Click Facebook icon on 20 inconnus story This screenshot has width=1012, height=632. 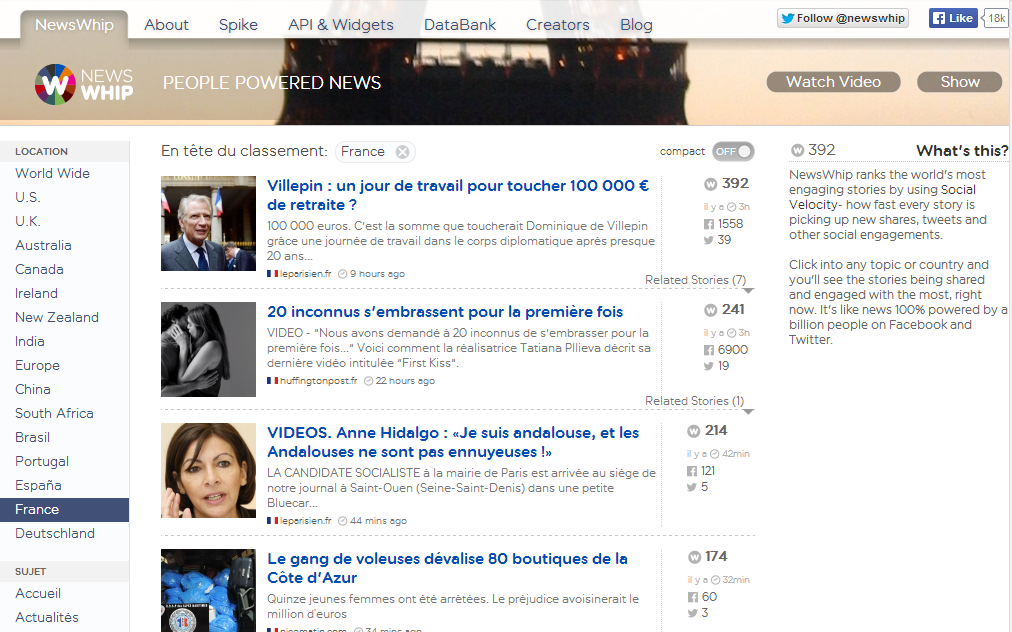[709, 351]
